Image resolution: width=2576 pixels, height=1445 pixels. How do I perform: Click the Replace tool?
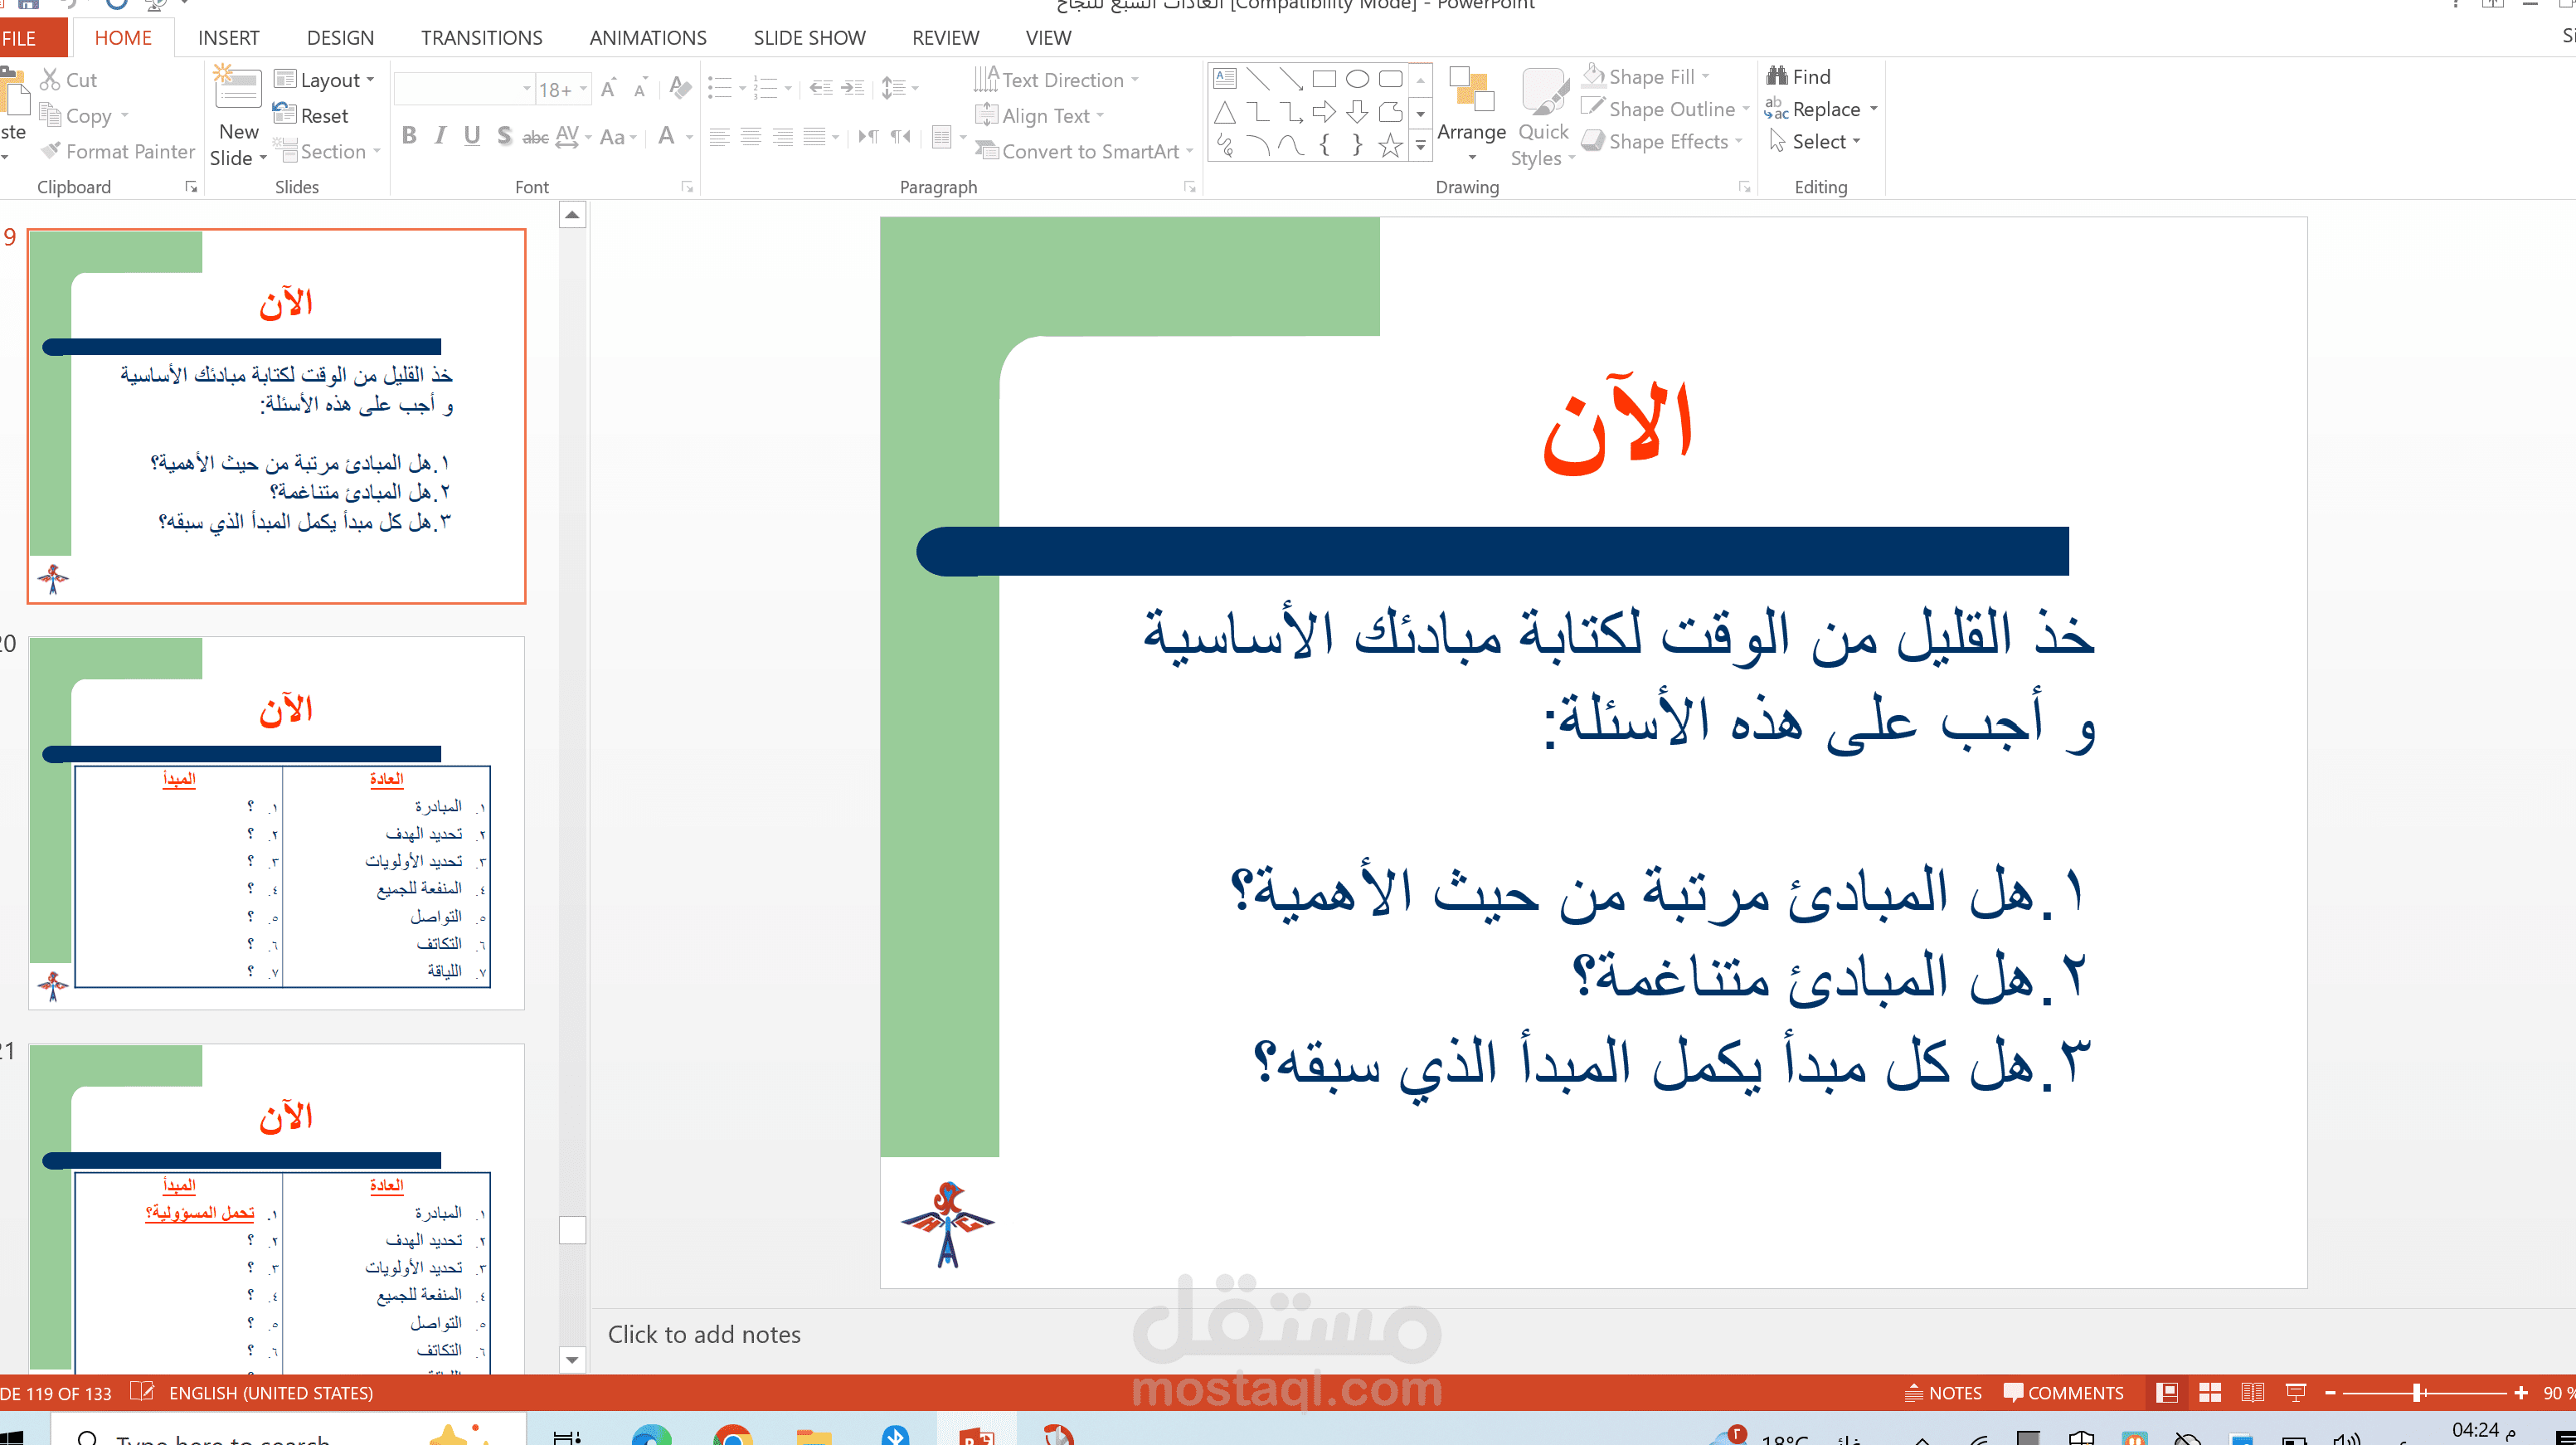1820,109
